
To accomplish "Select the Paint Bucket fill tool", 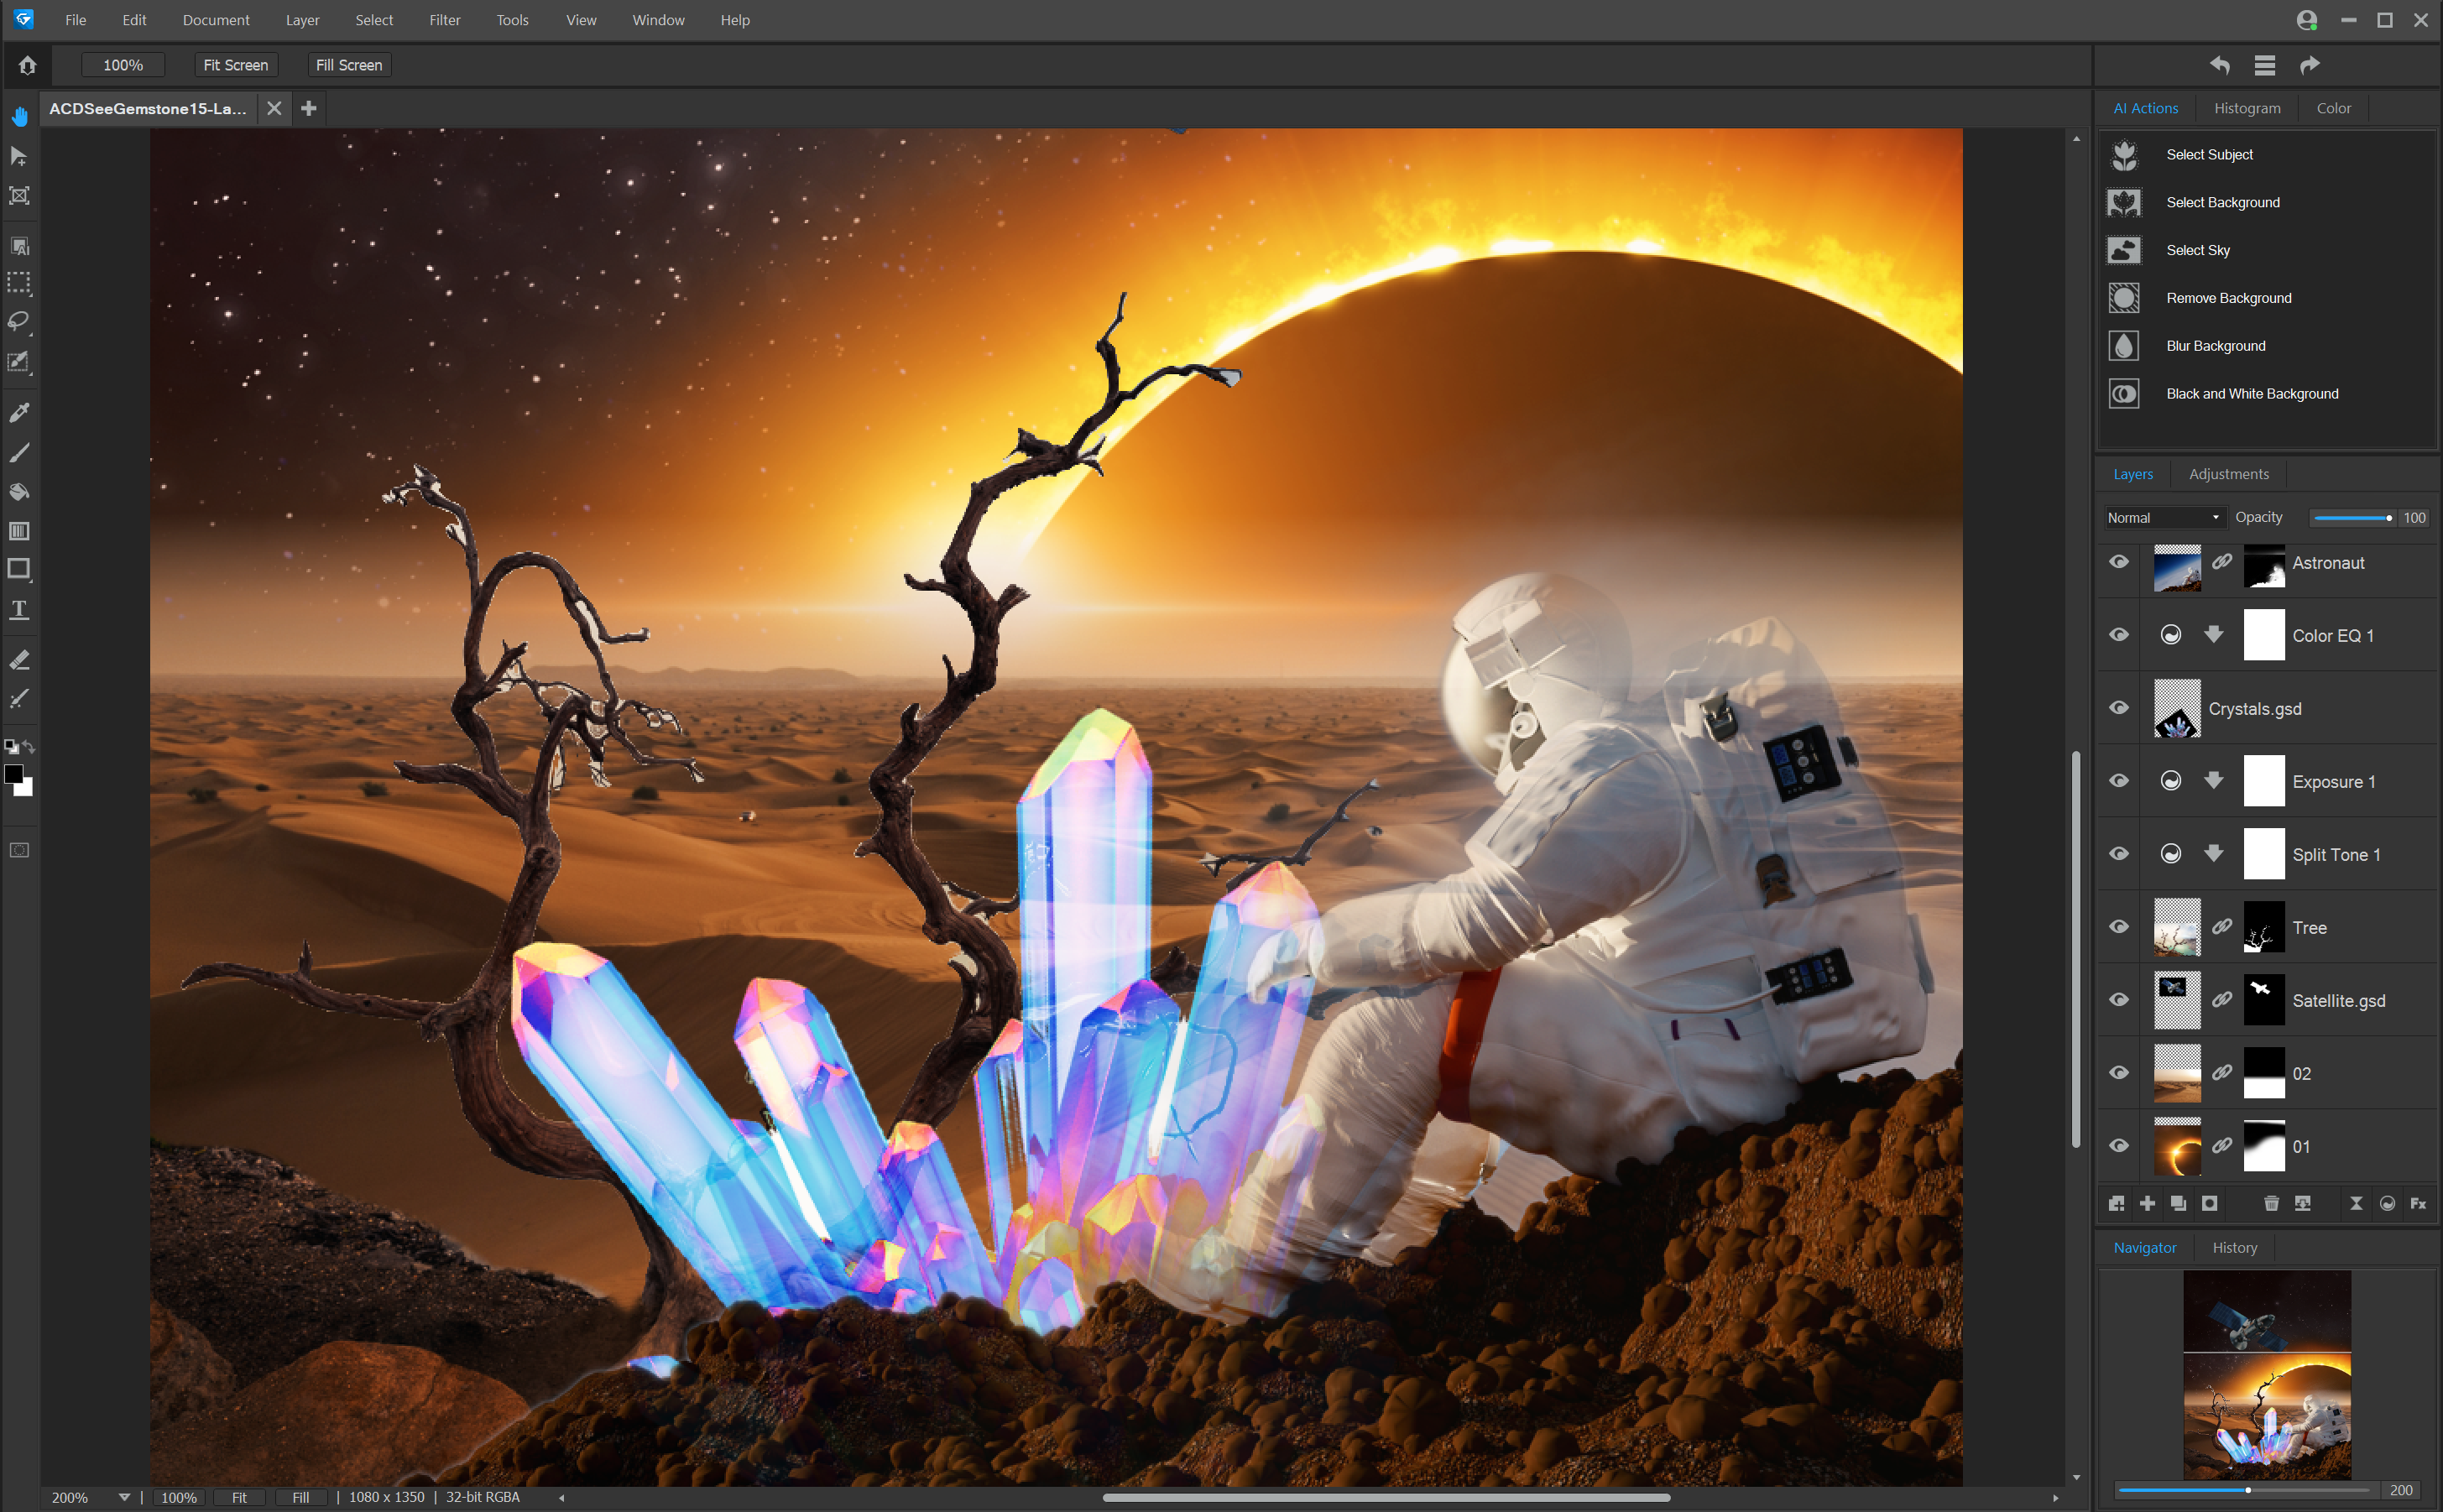I will 19,491.
